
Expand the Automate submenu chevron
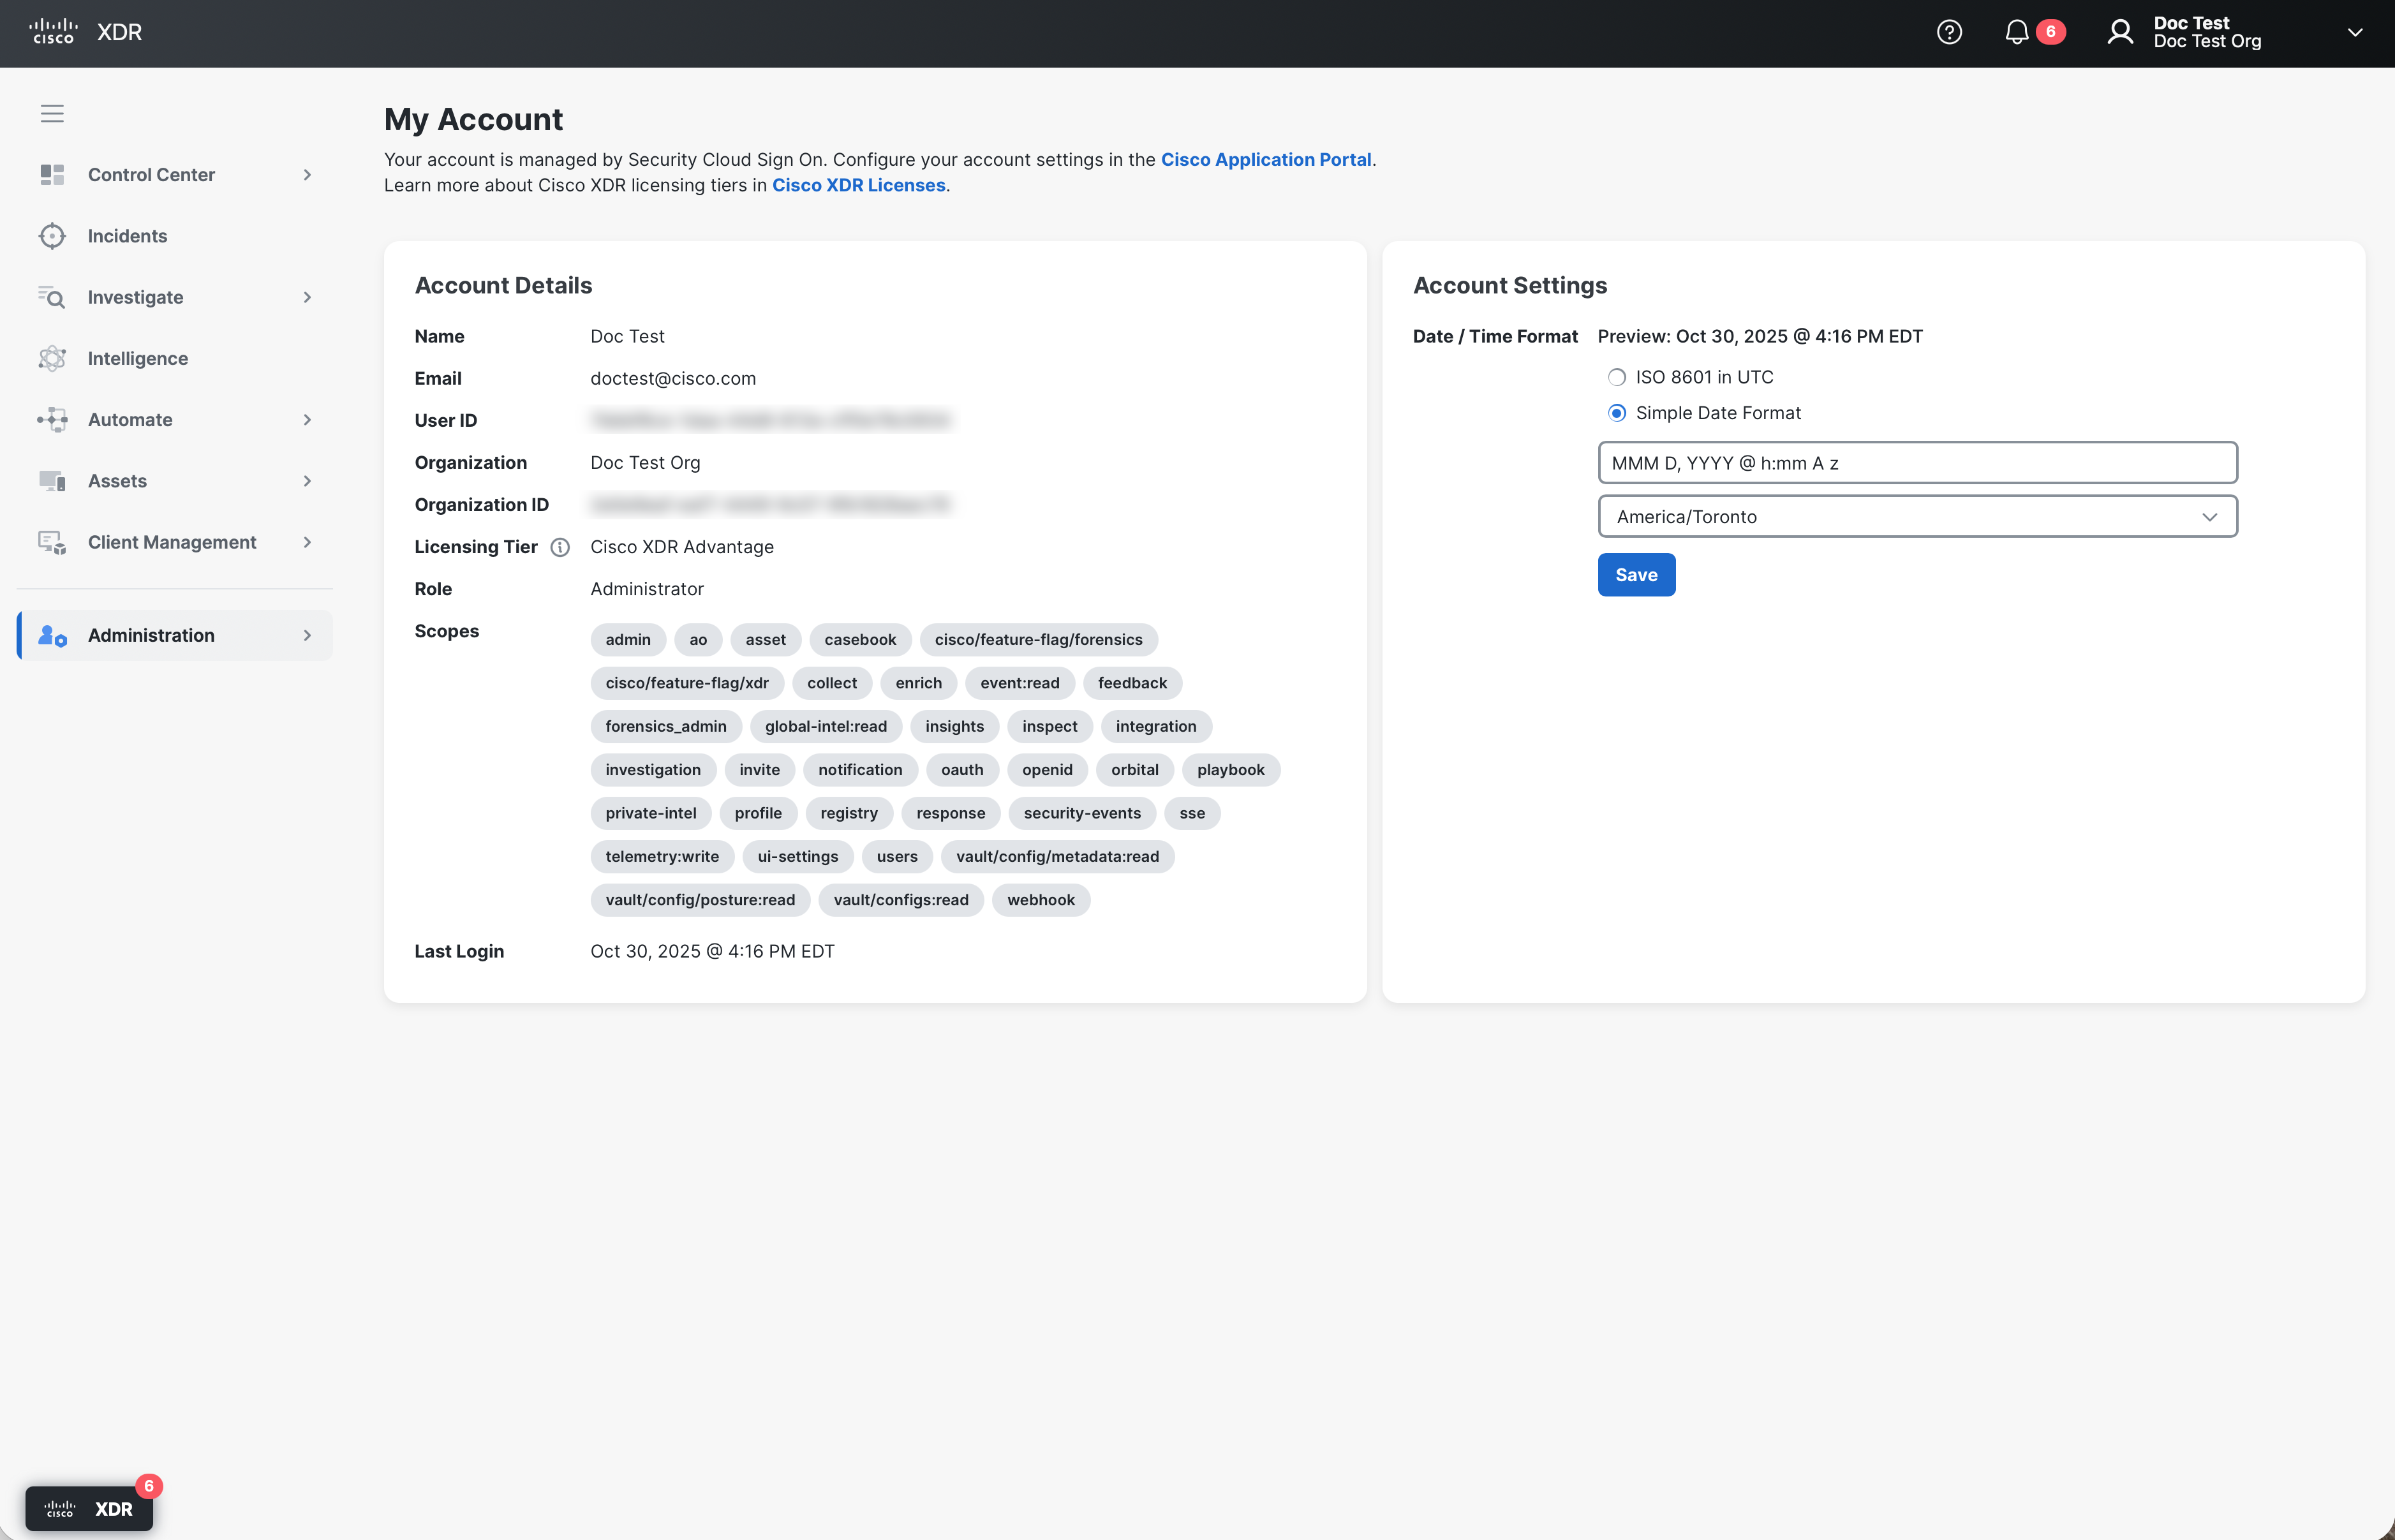(307, 420)
